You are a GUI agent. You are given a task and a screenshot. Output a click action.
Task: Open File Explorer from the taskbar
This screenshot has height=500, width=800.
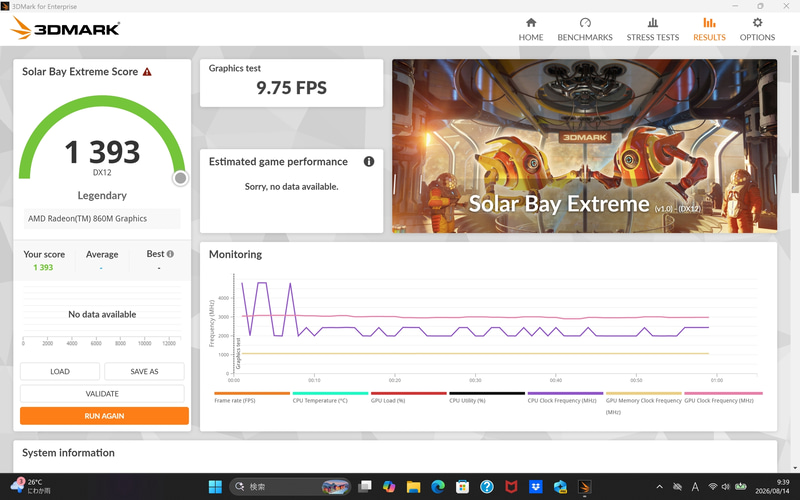(413, 487)
